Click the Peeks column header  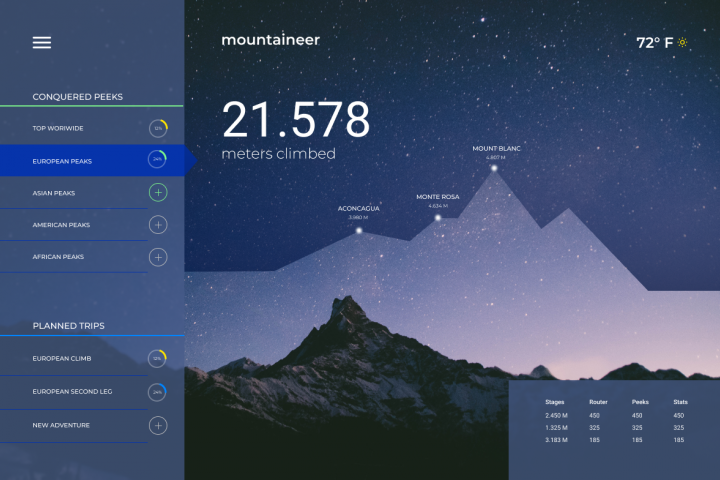pos(640,402)
